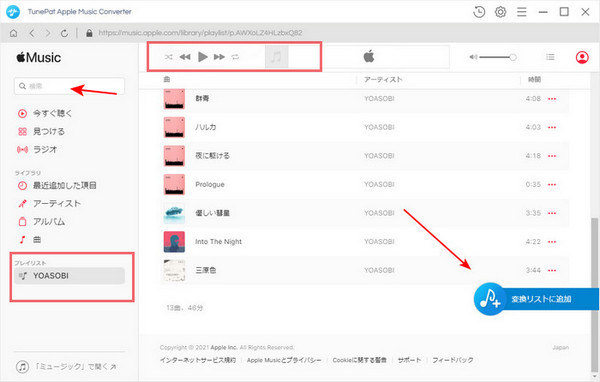Open more options for 三原色

coord(552,270)
